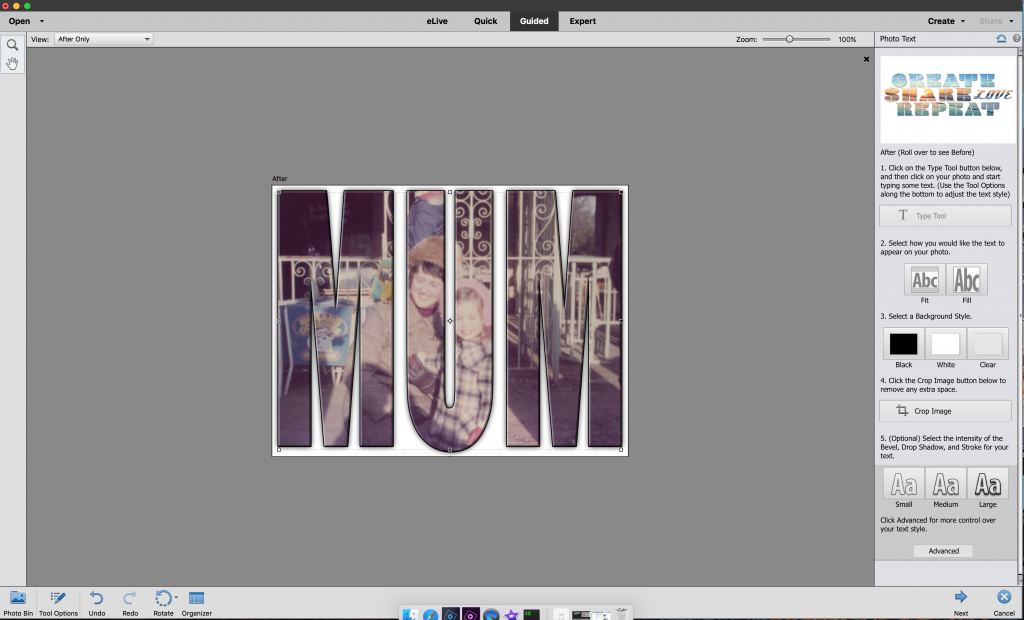Viewport: 1024px width, 620px height.
Task: Expand the Share dropdown
Action: pyautogui.click(x=996, y=21)
